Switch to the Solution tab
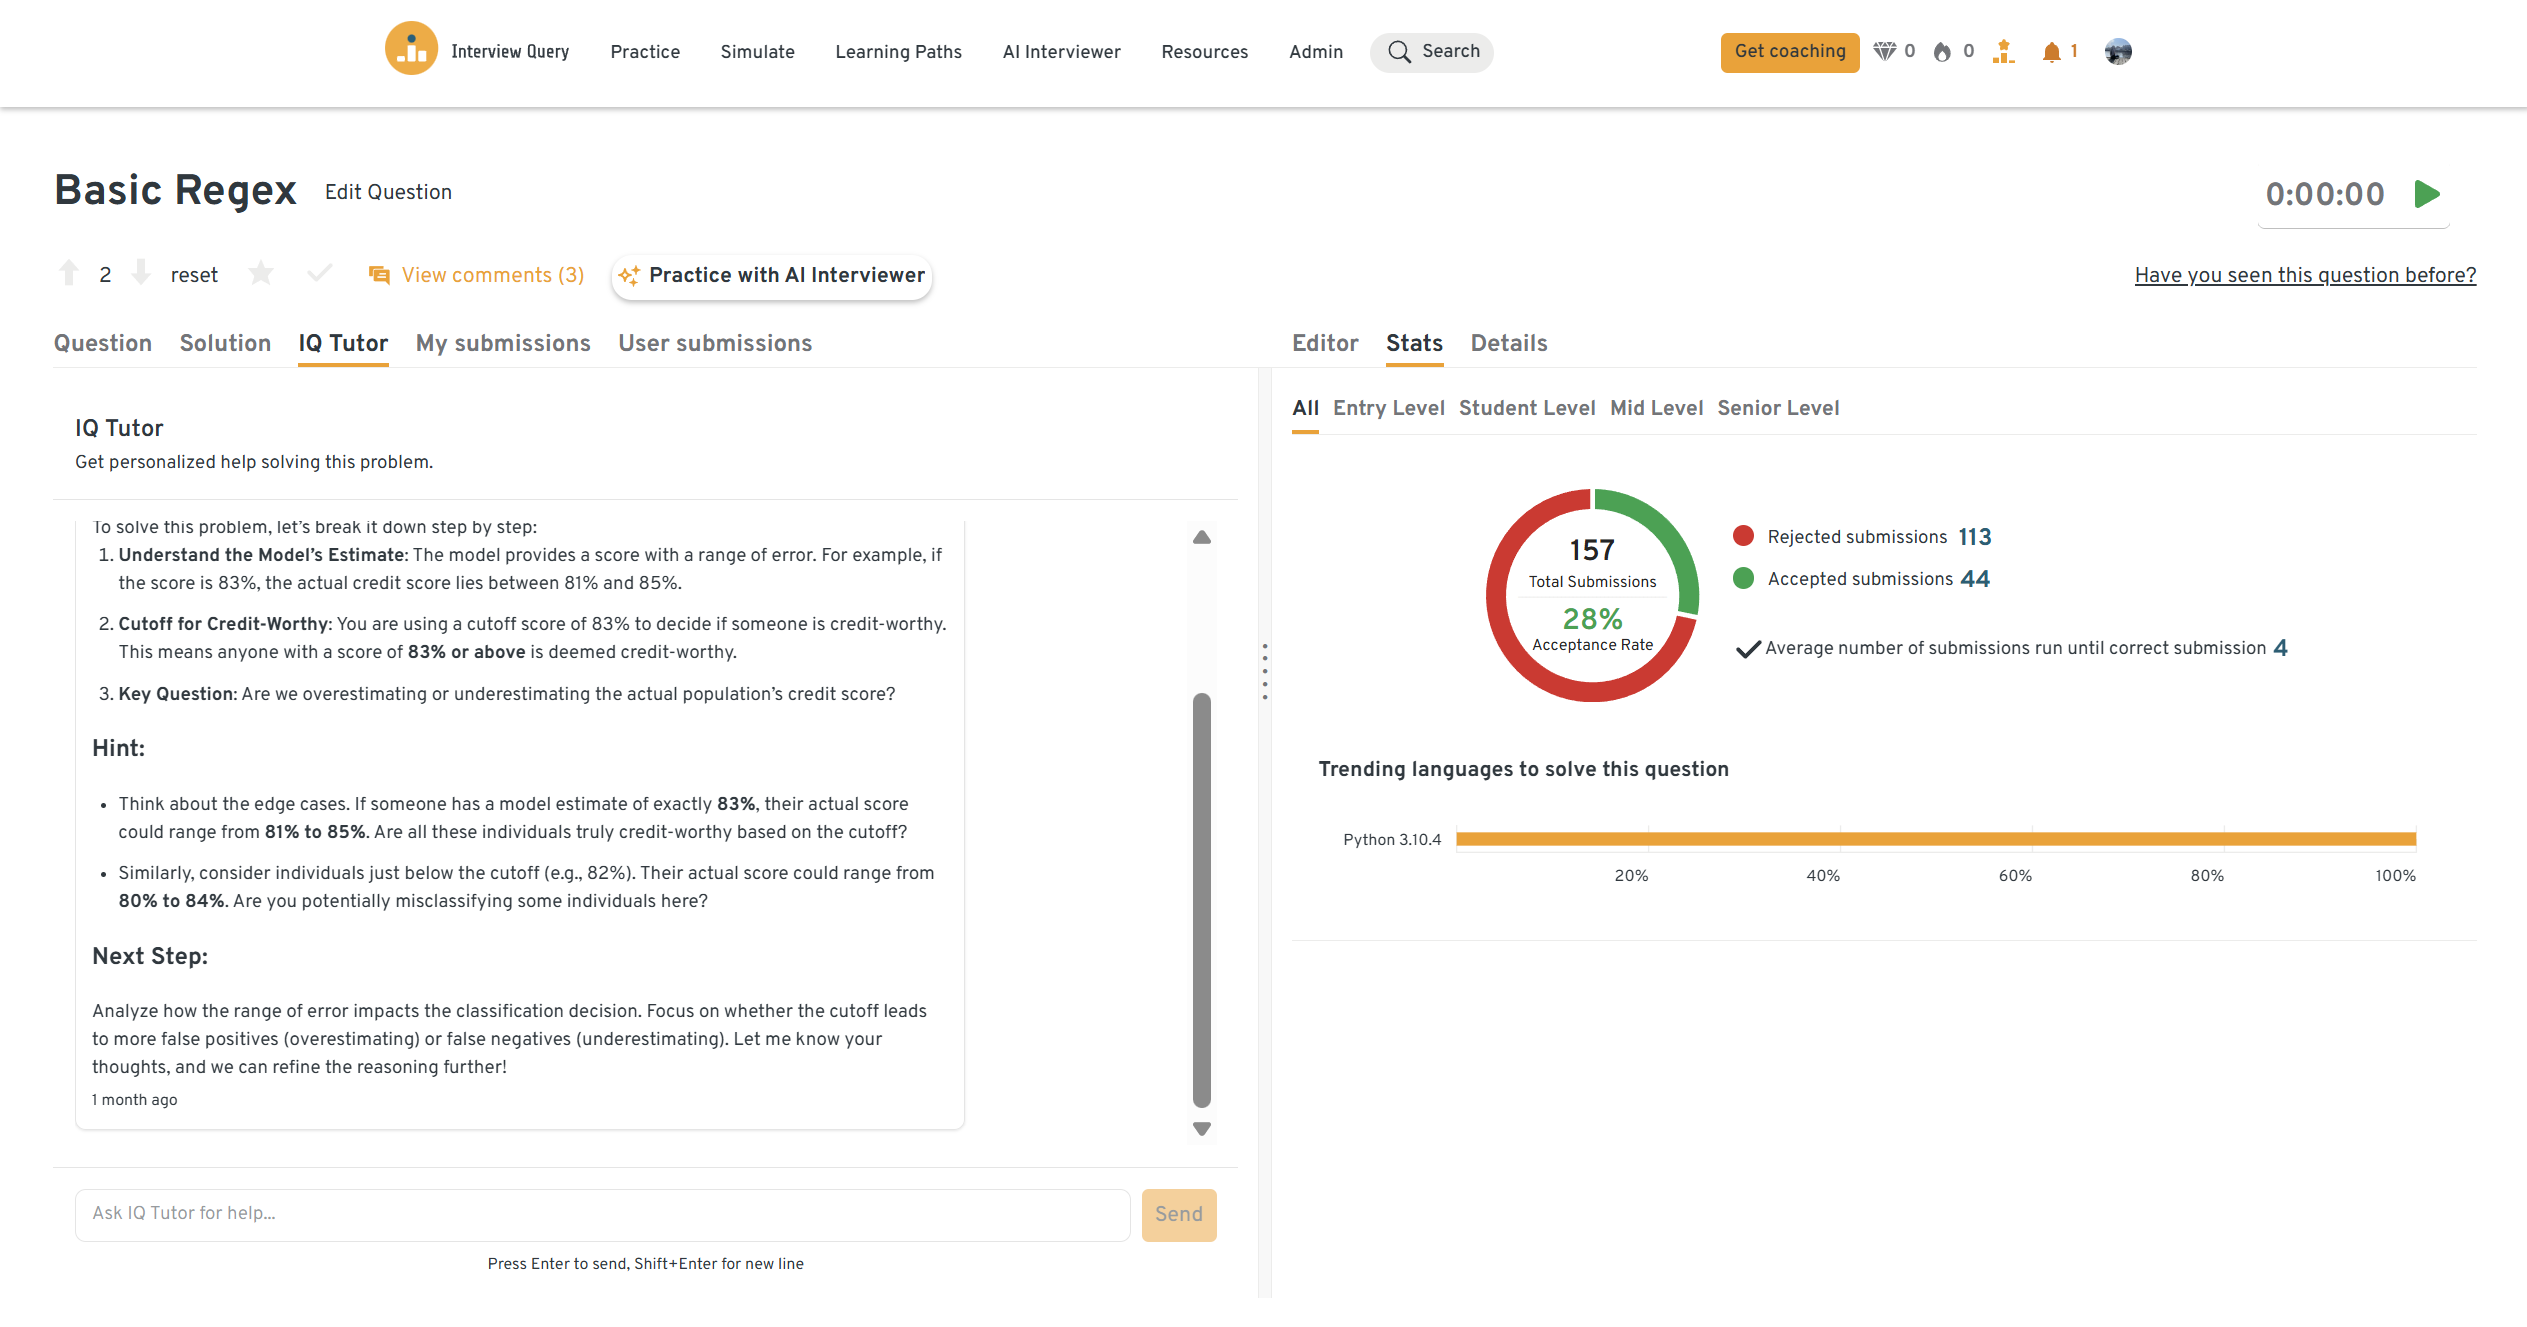This screenshot has width=2527, height=1327. [x=225, y=343]
